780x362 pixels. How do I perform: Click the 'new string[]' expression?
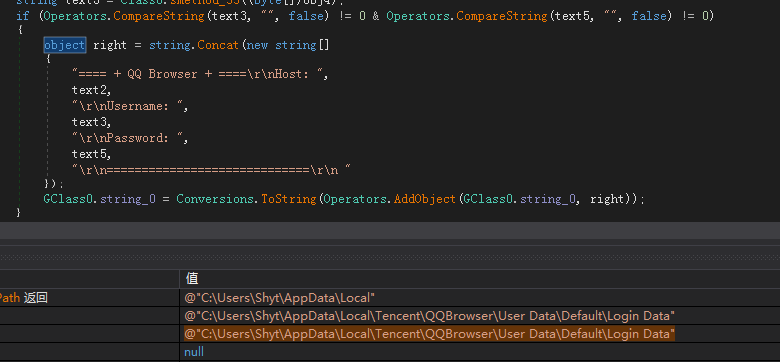288,45
